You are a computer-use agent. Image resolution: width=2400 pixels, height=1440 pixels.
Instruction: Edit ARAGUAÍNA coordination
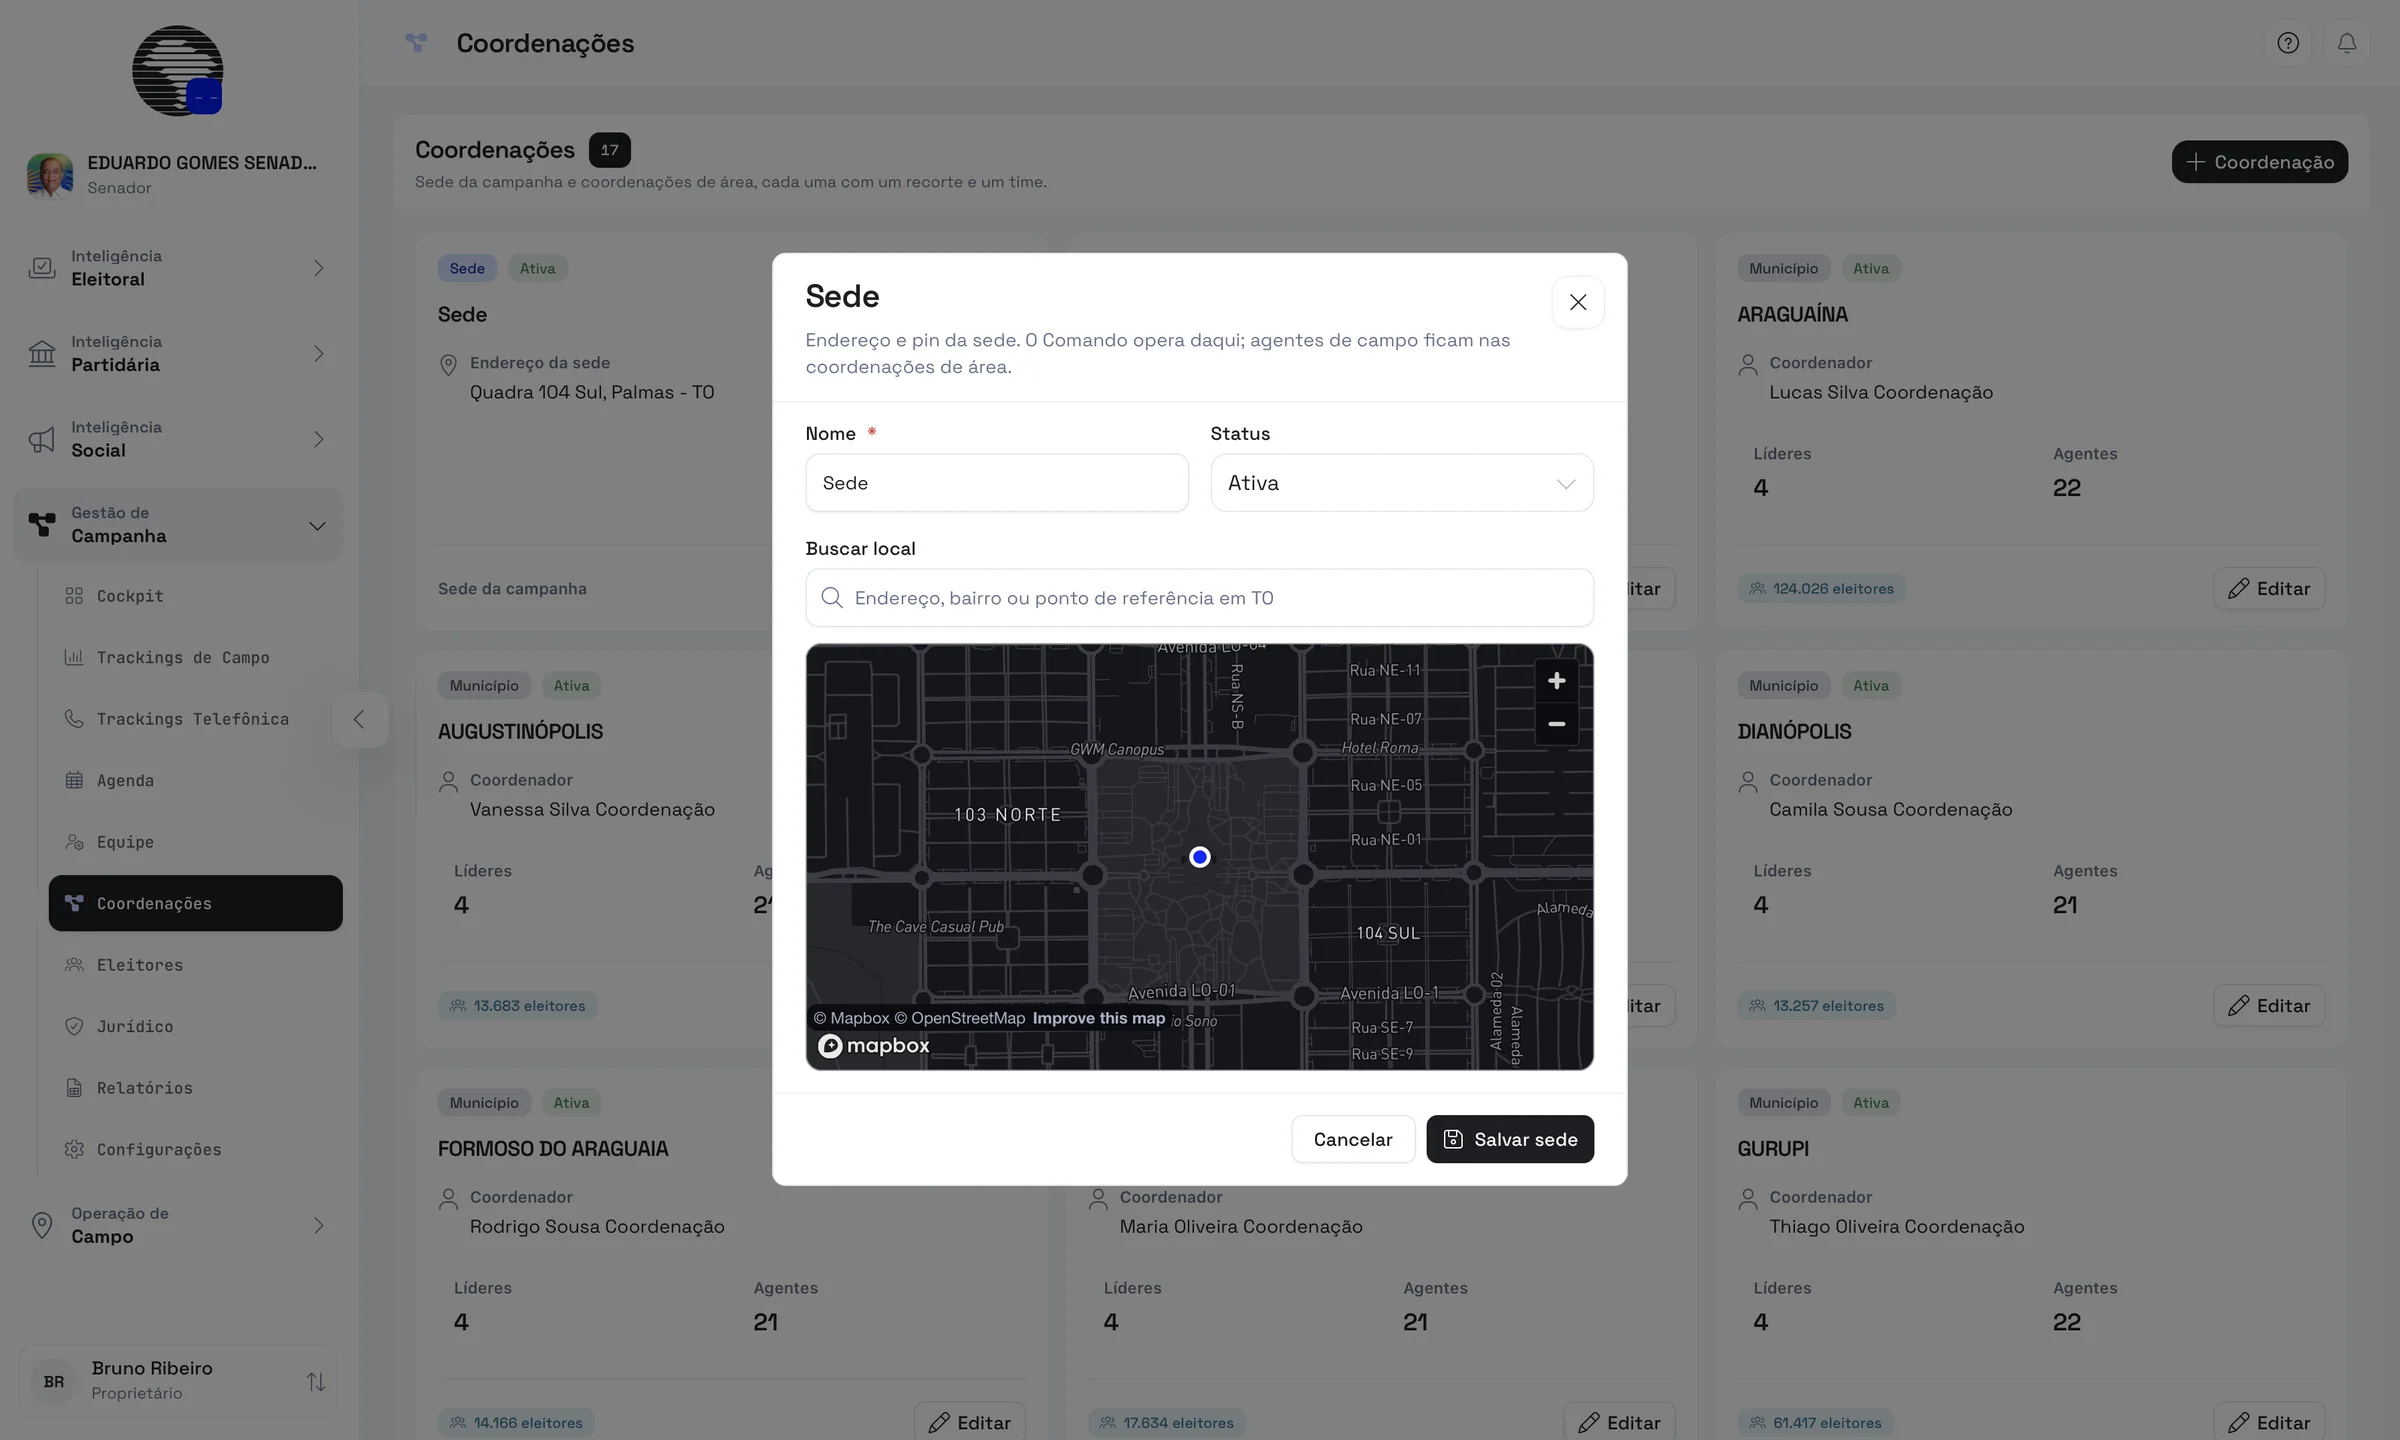point(2269,589)
